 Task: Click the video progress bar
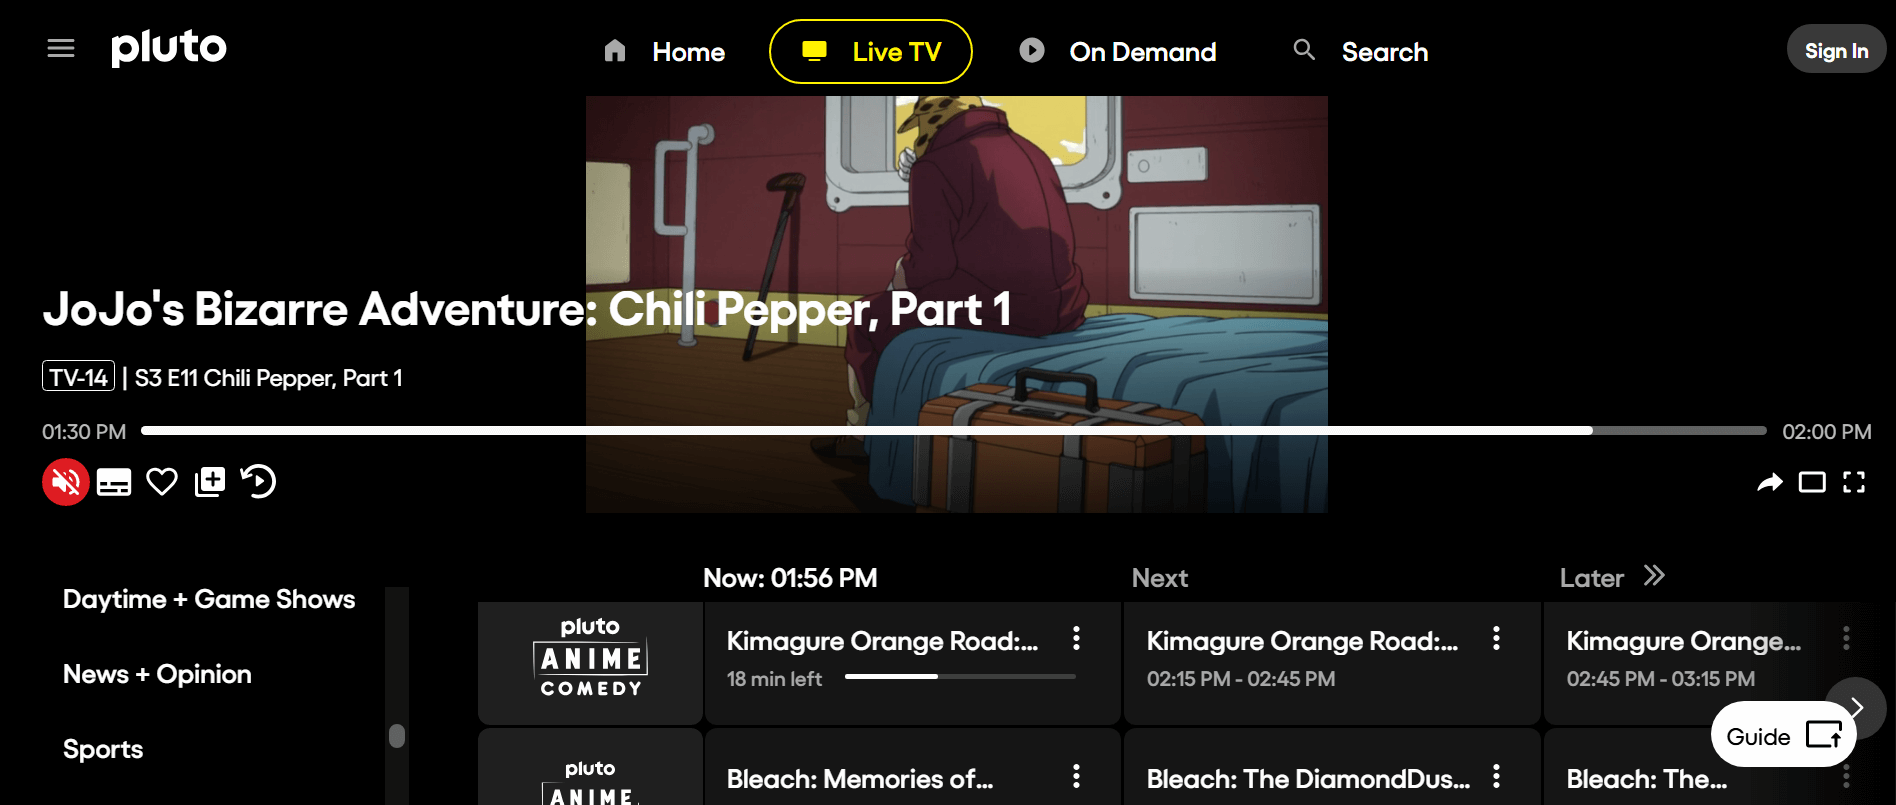[954, 431]
